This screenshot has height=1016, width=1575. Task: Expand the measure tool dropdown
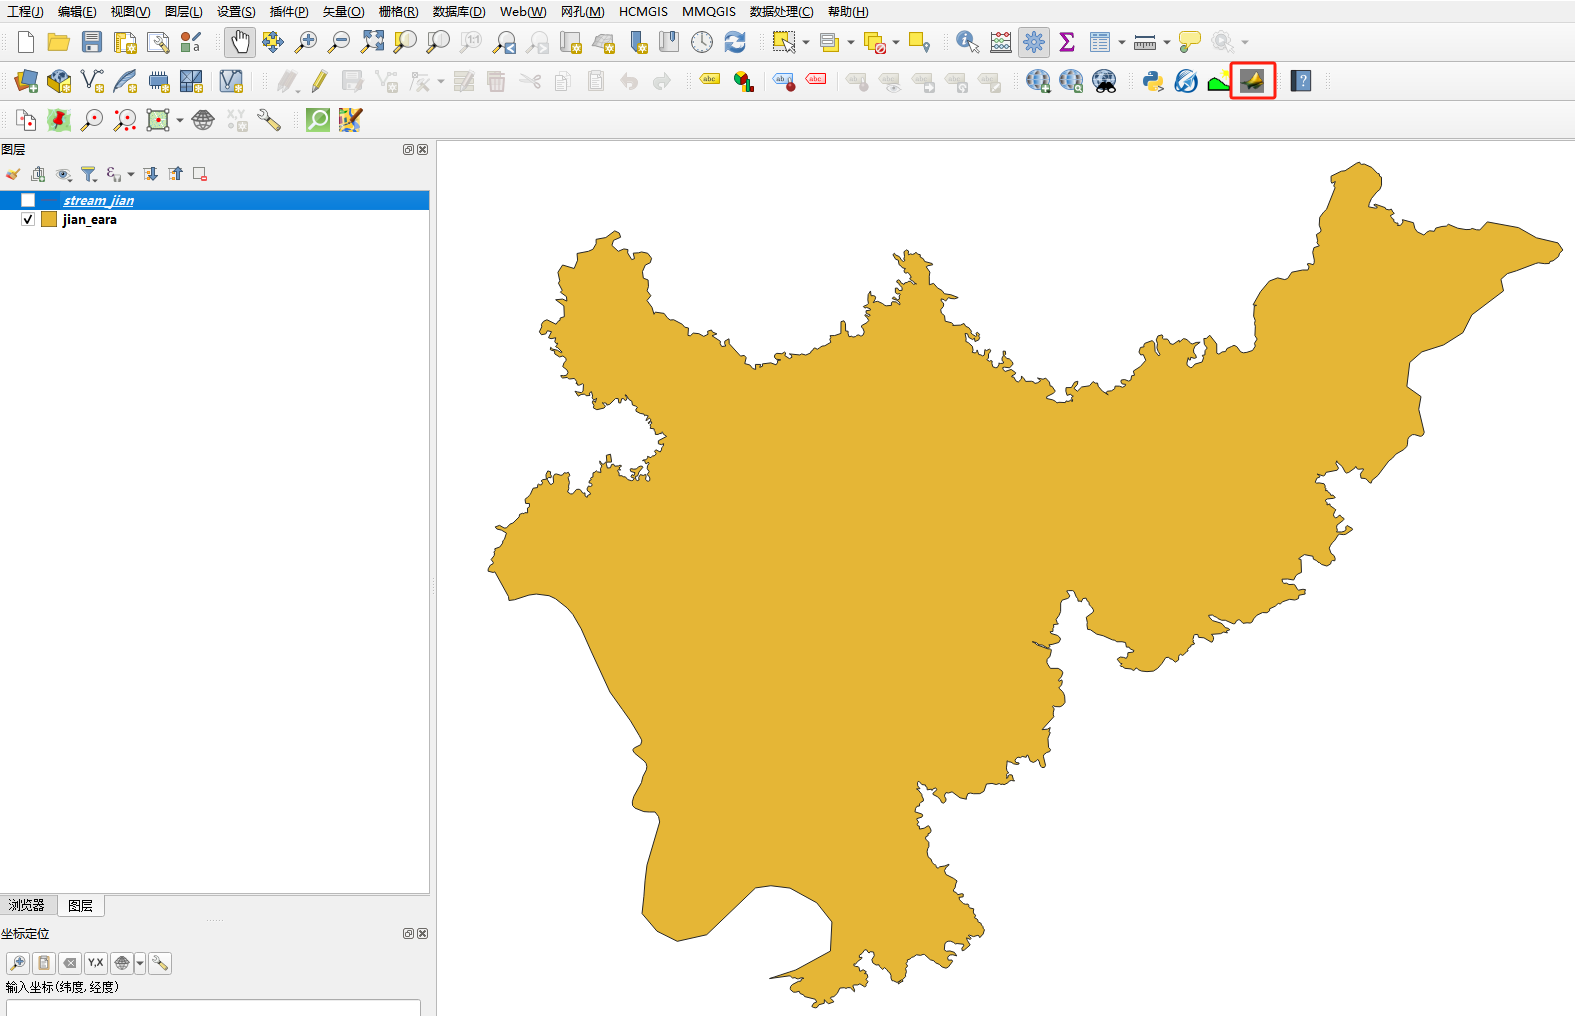click(x=1166, y=42)
